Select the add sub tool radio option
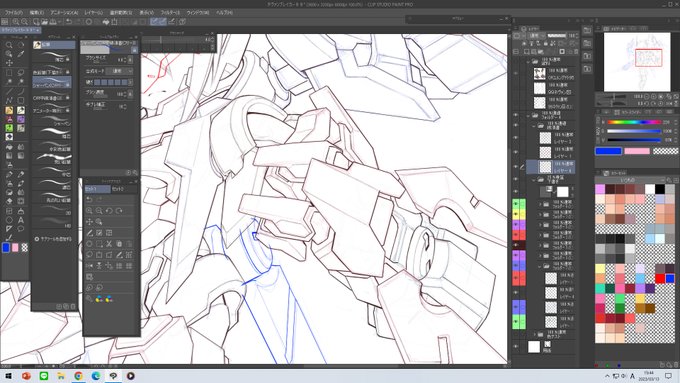Viewport: 680px width, 383px height. coord(37,239)
